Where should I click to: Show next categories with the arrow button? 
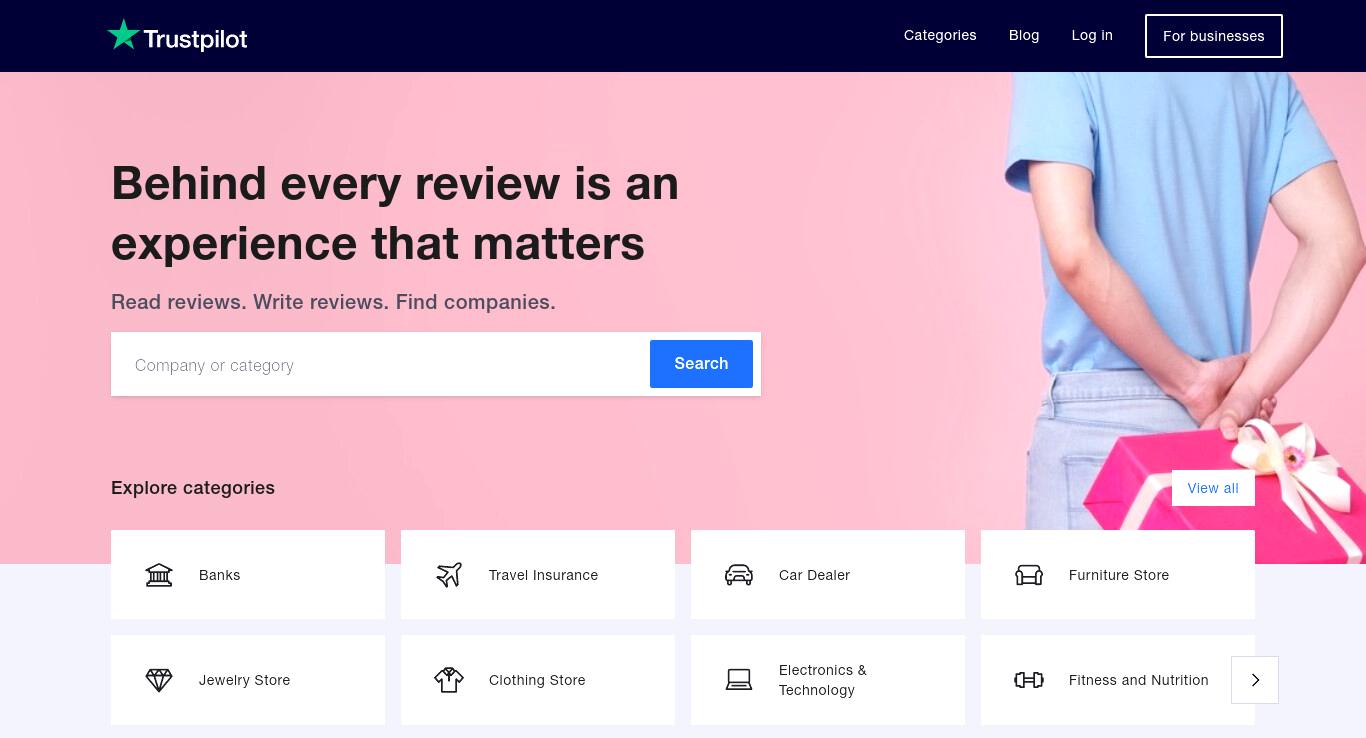pyautogui.click(x=1255, y=680)
